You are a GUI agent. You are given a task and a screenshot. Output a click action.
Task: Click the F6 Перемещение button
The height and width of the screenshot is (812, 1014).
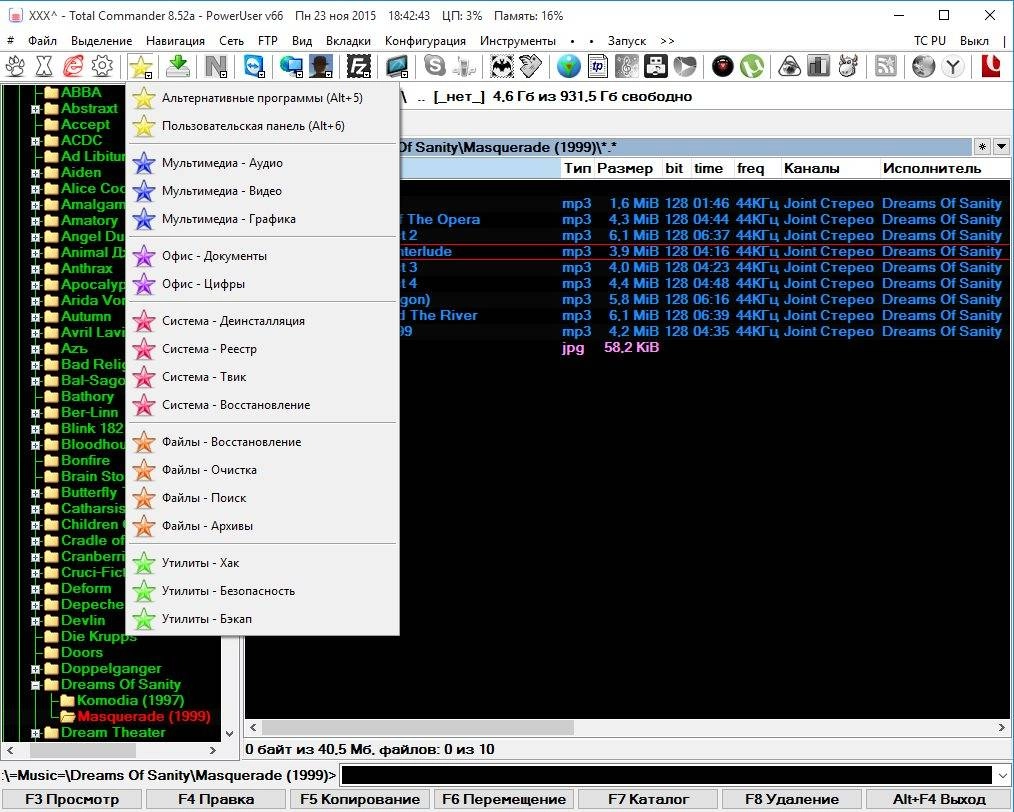coord(504,800)
